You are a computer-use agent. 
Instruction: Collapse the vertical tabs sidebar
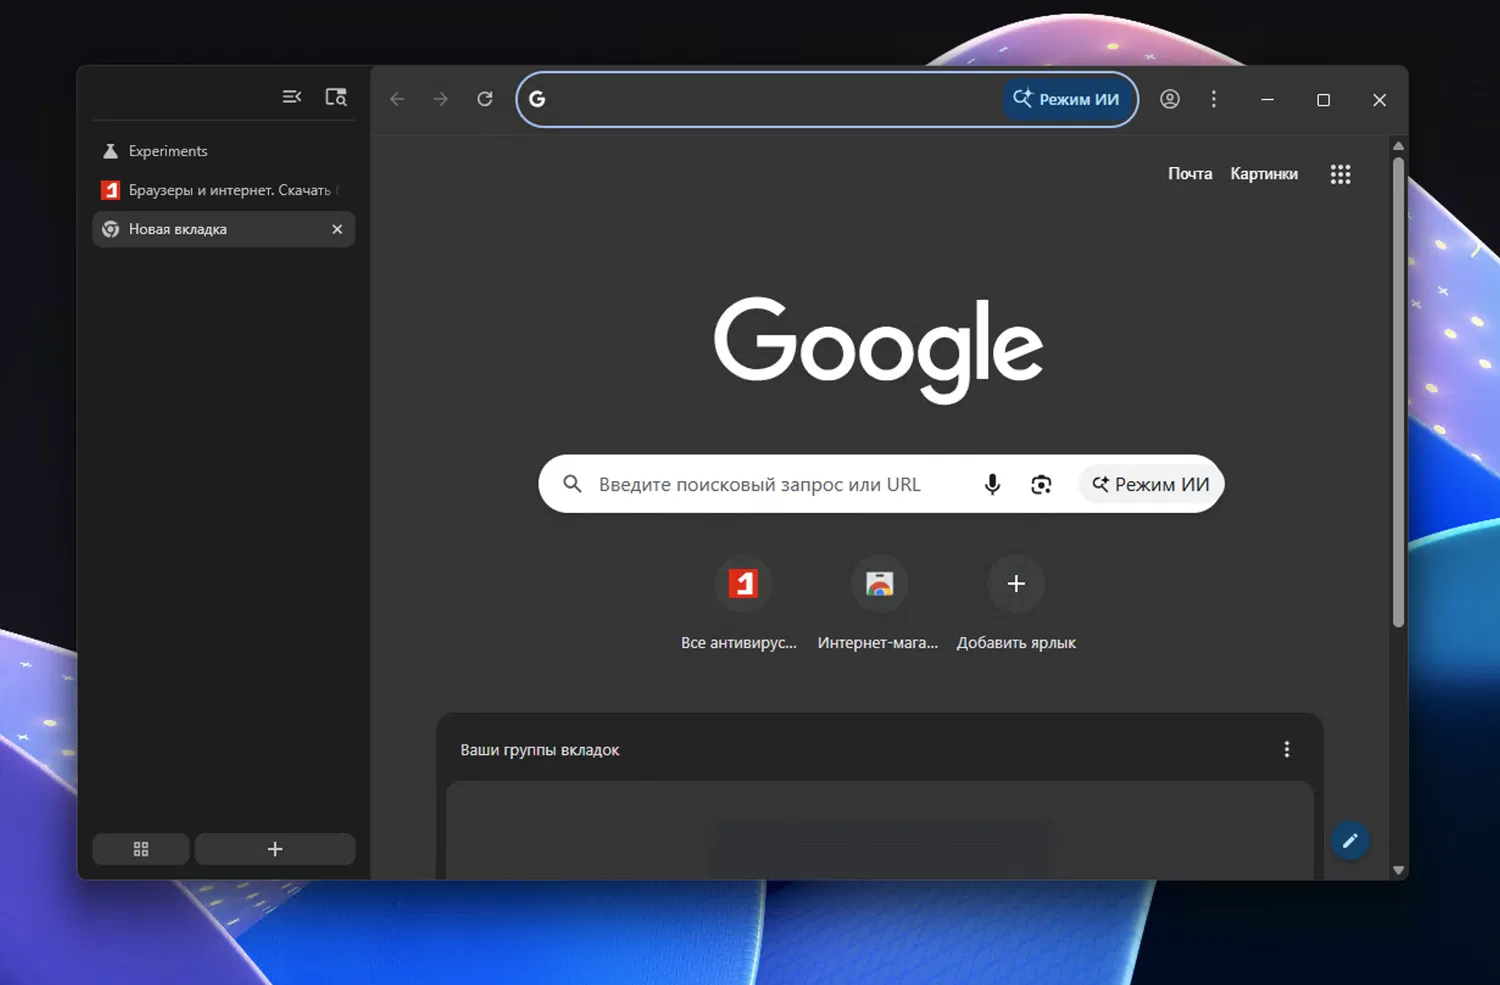(292, 97)
